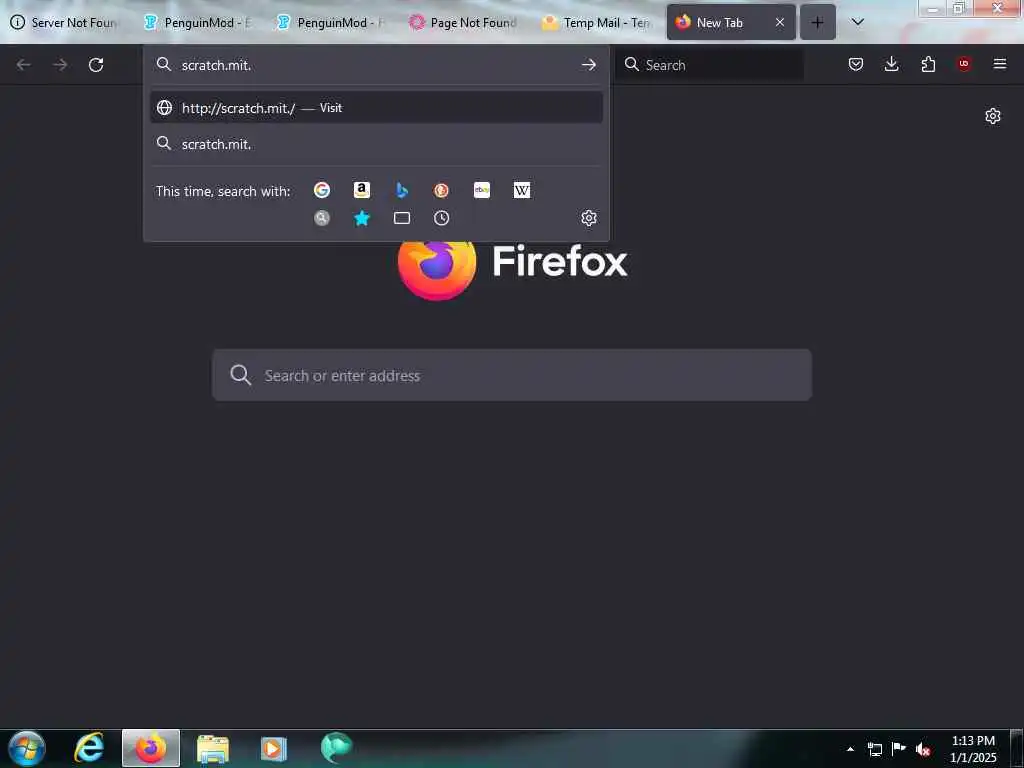Click the Go arrow in the address bar
This screenshot has width=1024, height=768.
[x=588, y=65]
